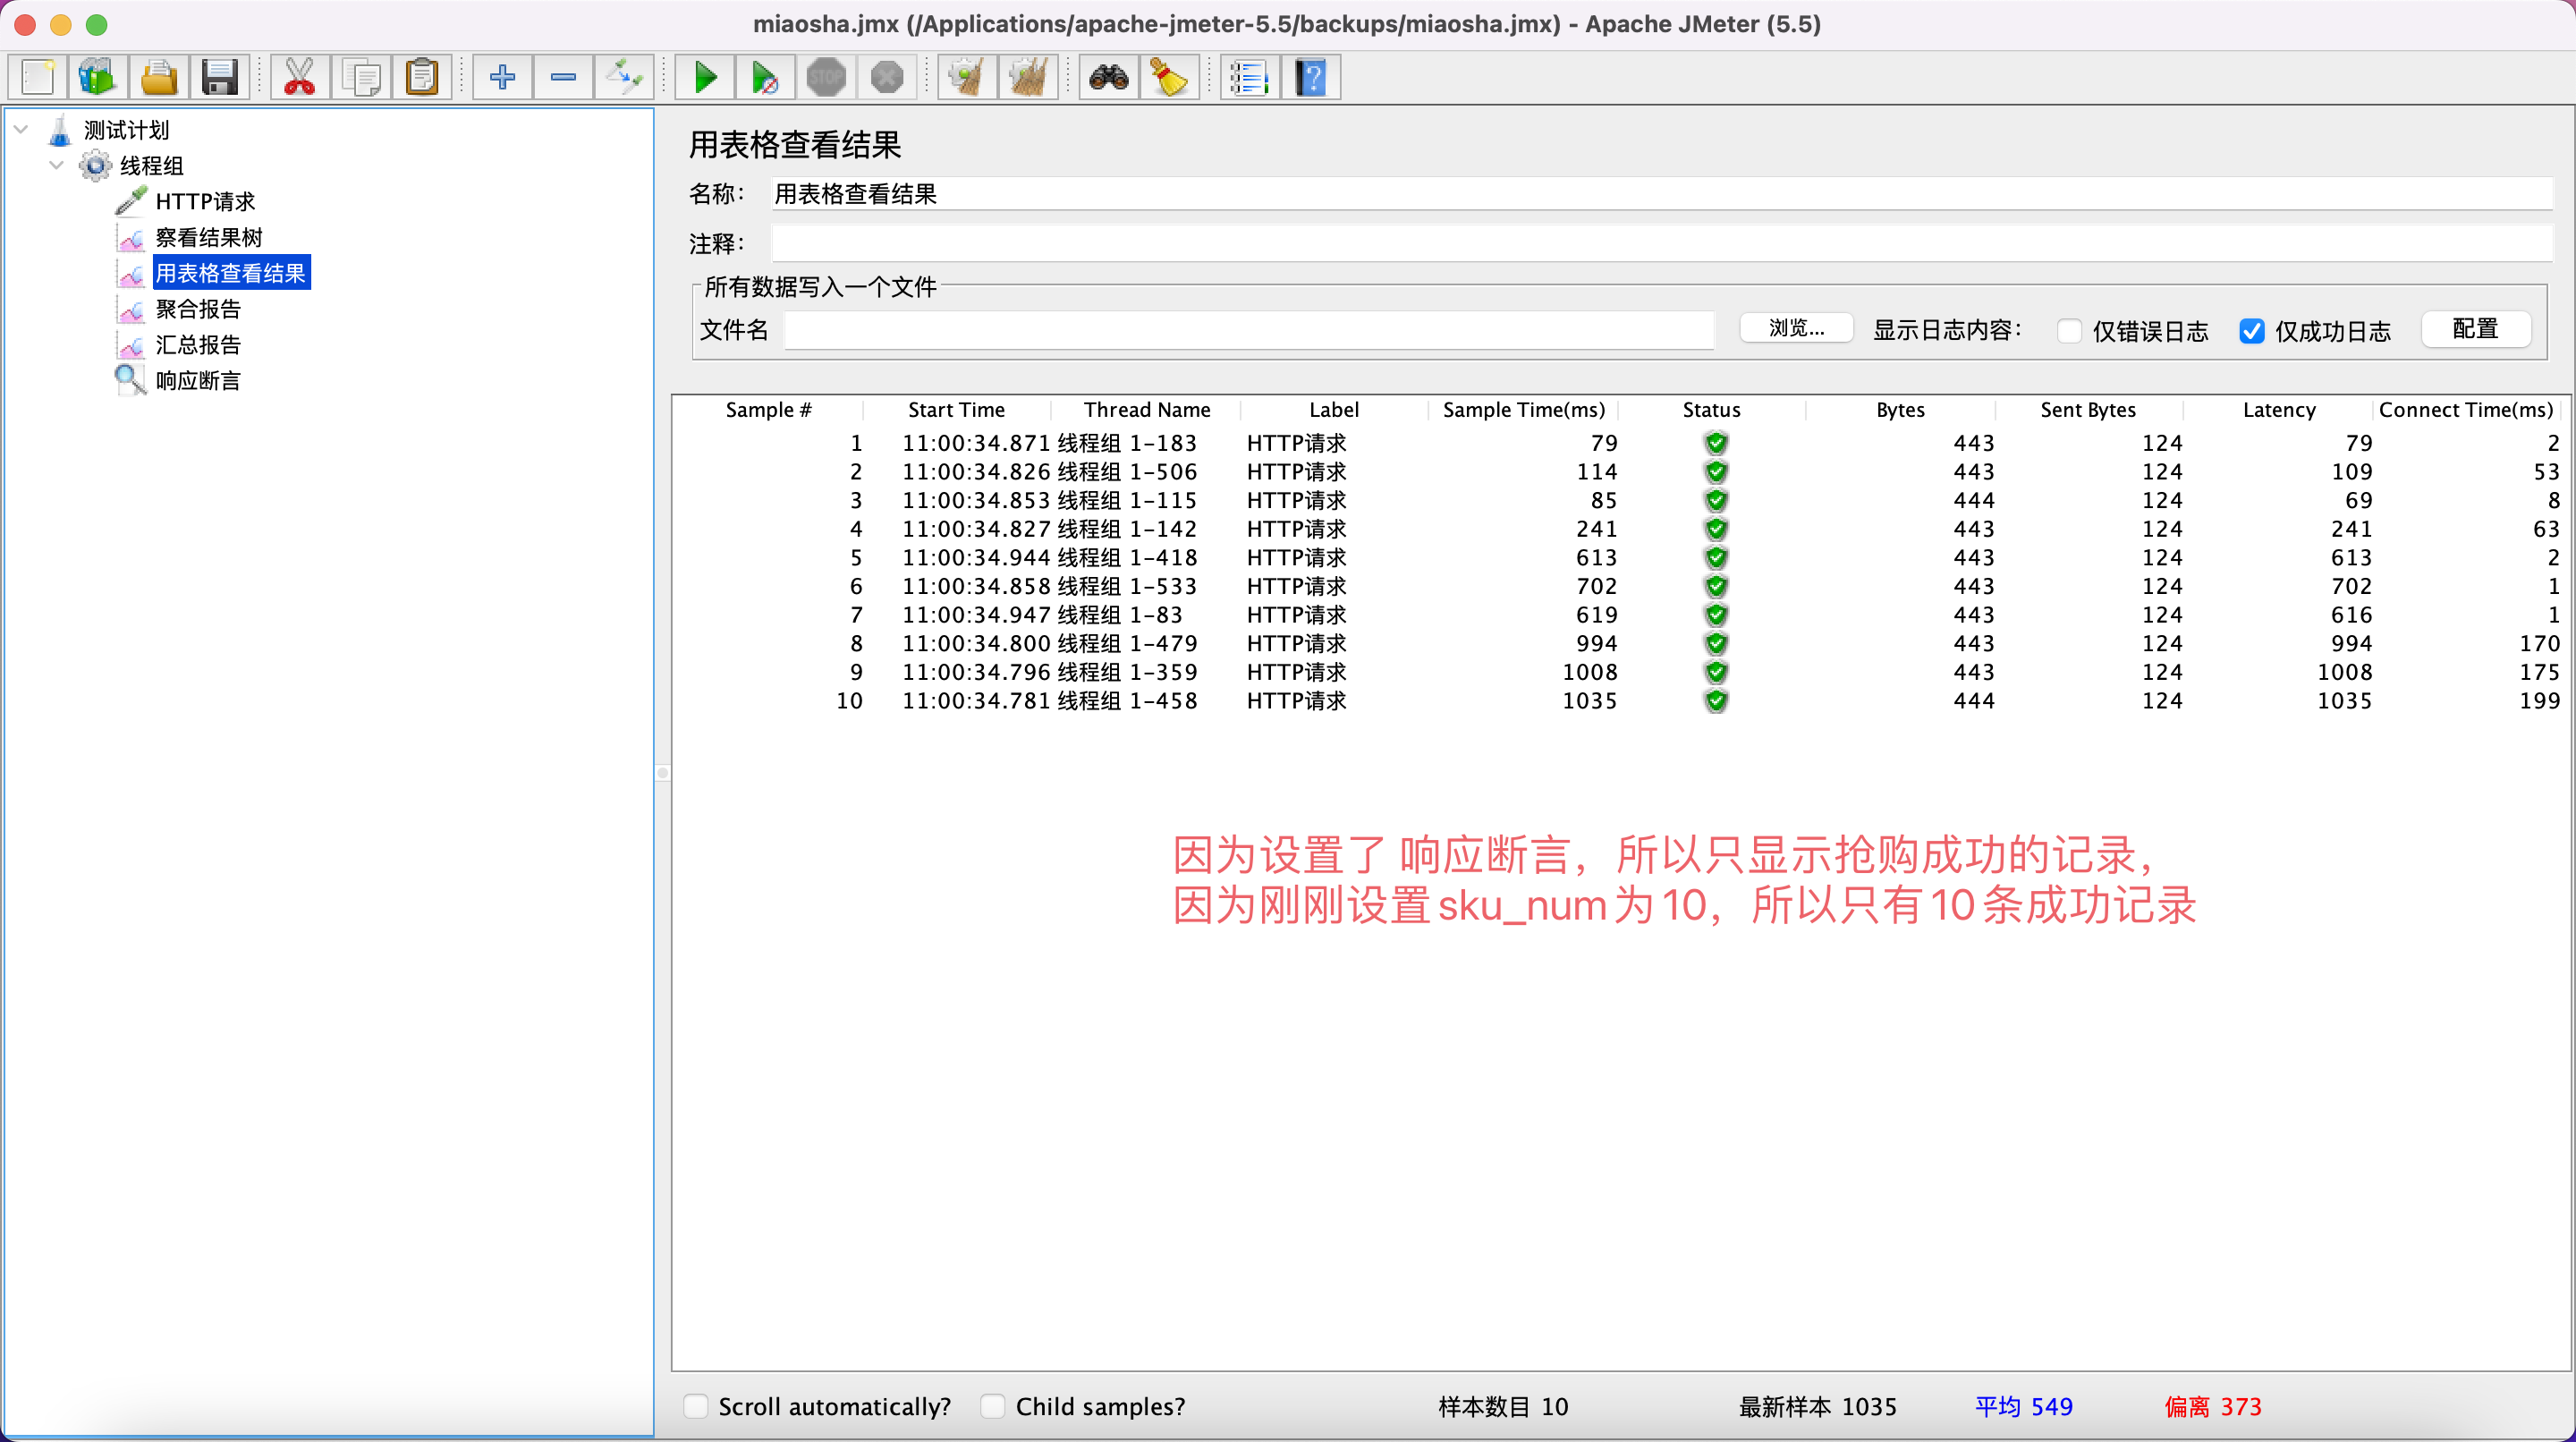The image size is (2576, 1442).
Task: Open the Function helper list icon
Action: [x=1250, y=77]
